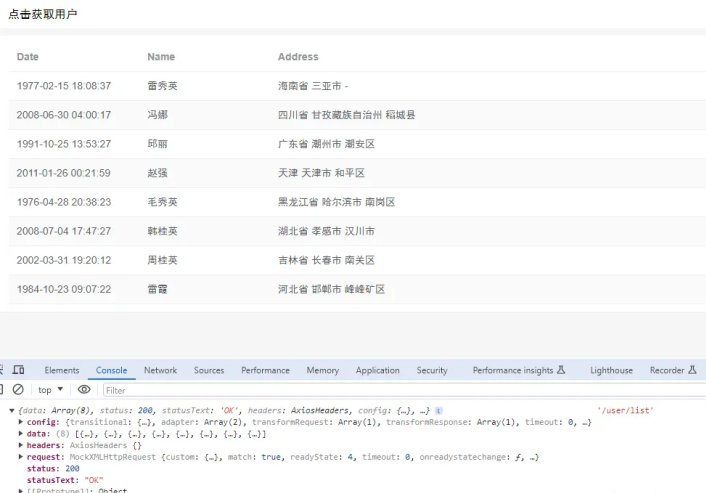Open the Sources tab
Viewport: 706px width, 493px height.
pyautogui.click(x=209, y=370)
